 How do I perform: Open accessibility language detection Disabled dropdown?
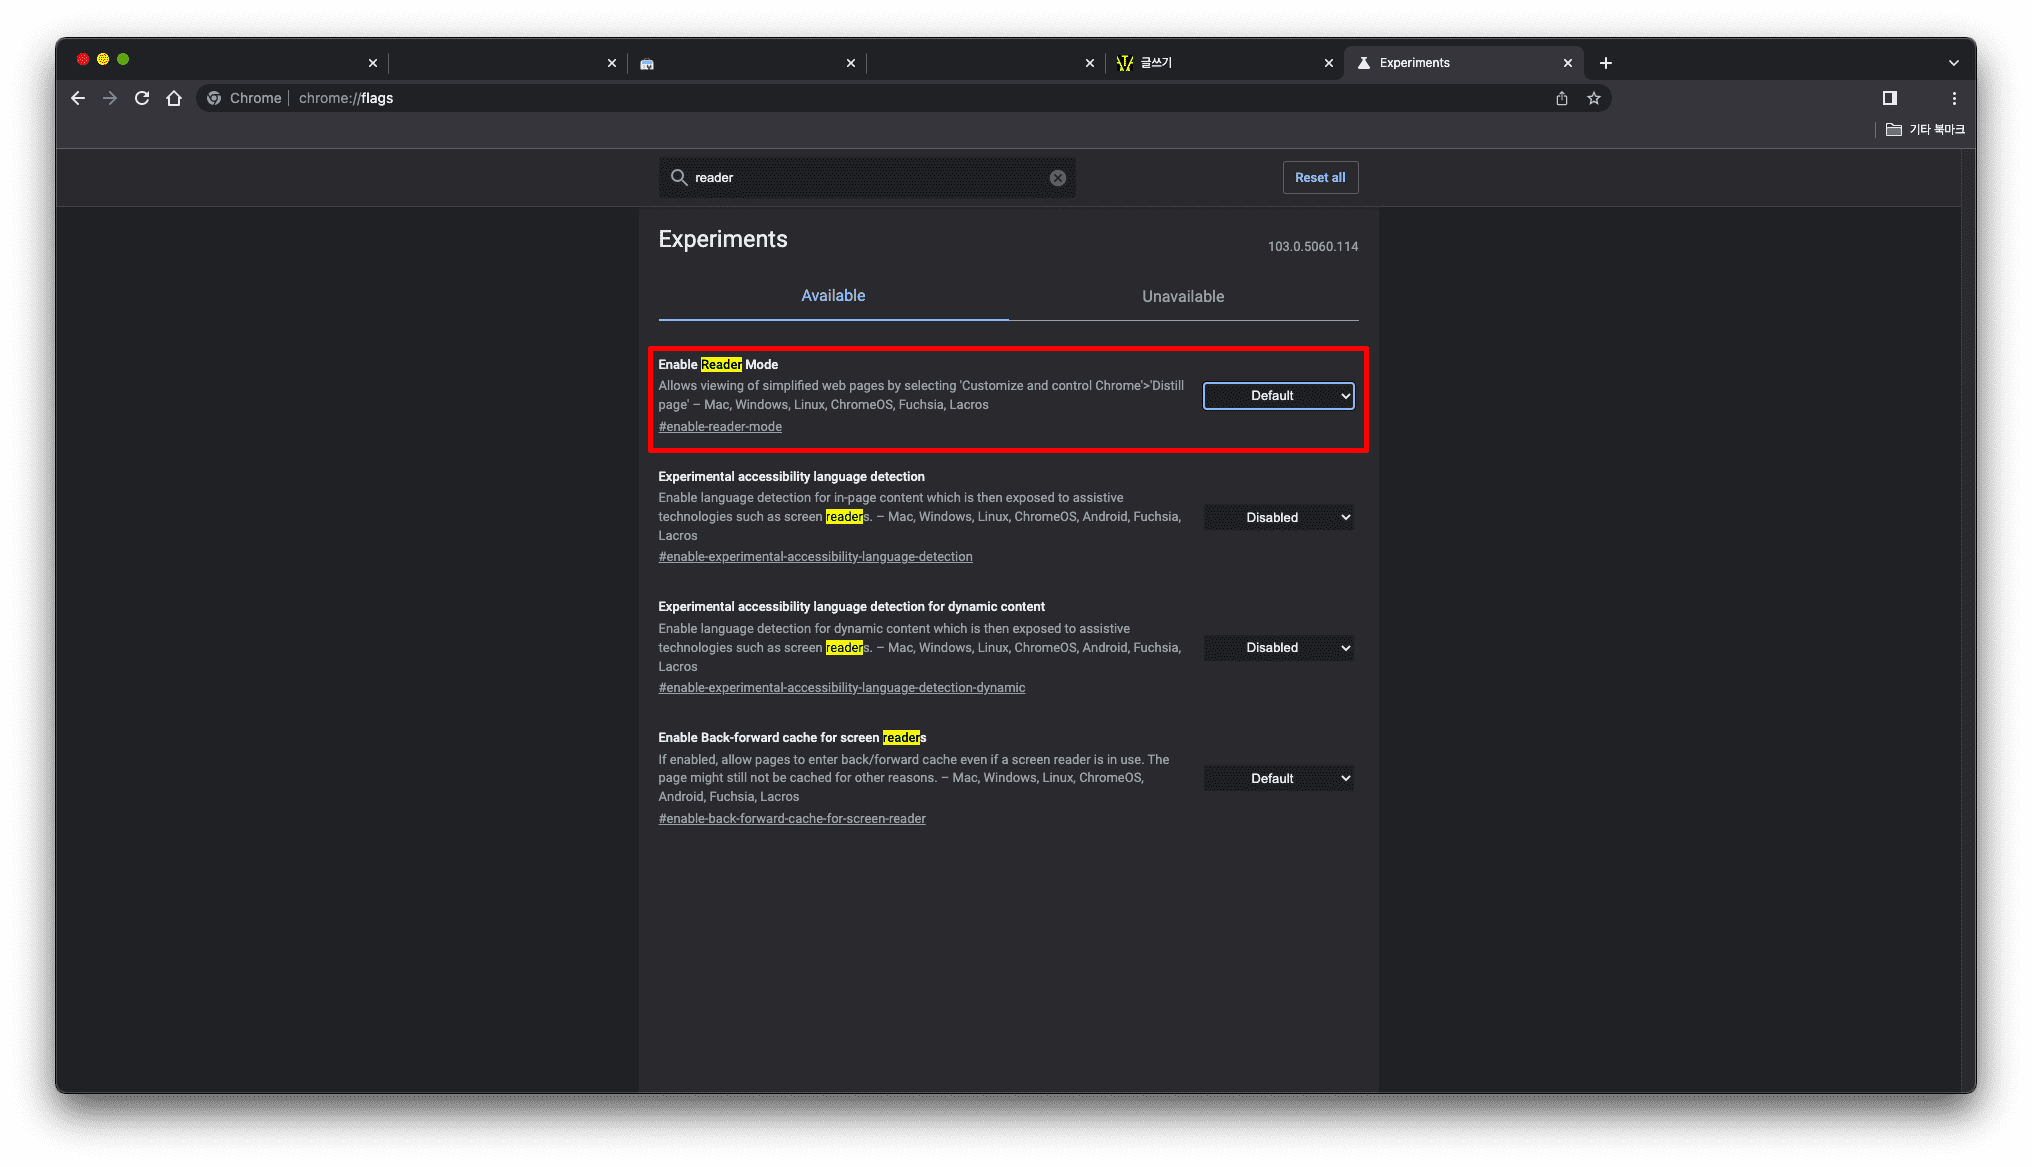point(1278,518)
